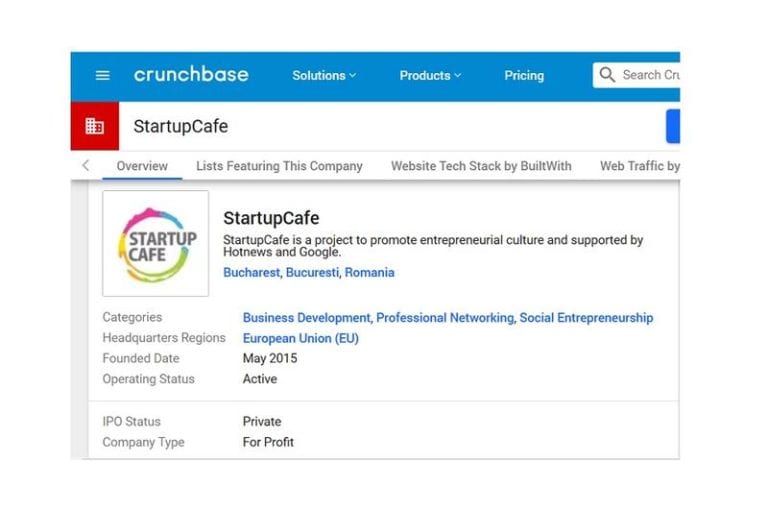This screenshot has width=768, height=511.
Task: Open the Professional Networking category link
Action: 446,318
